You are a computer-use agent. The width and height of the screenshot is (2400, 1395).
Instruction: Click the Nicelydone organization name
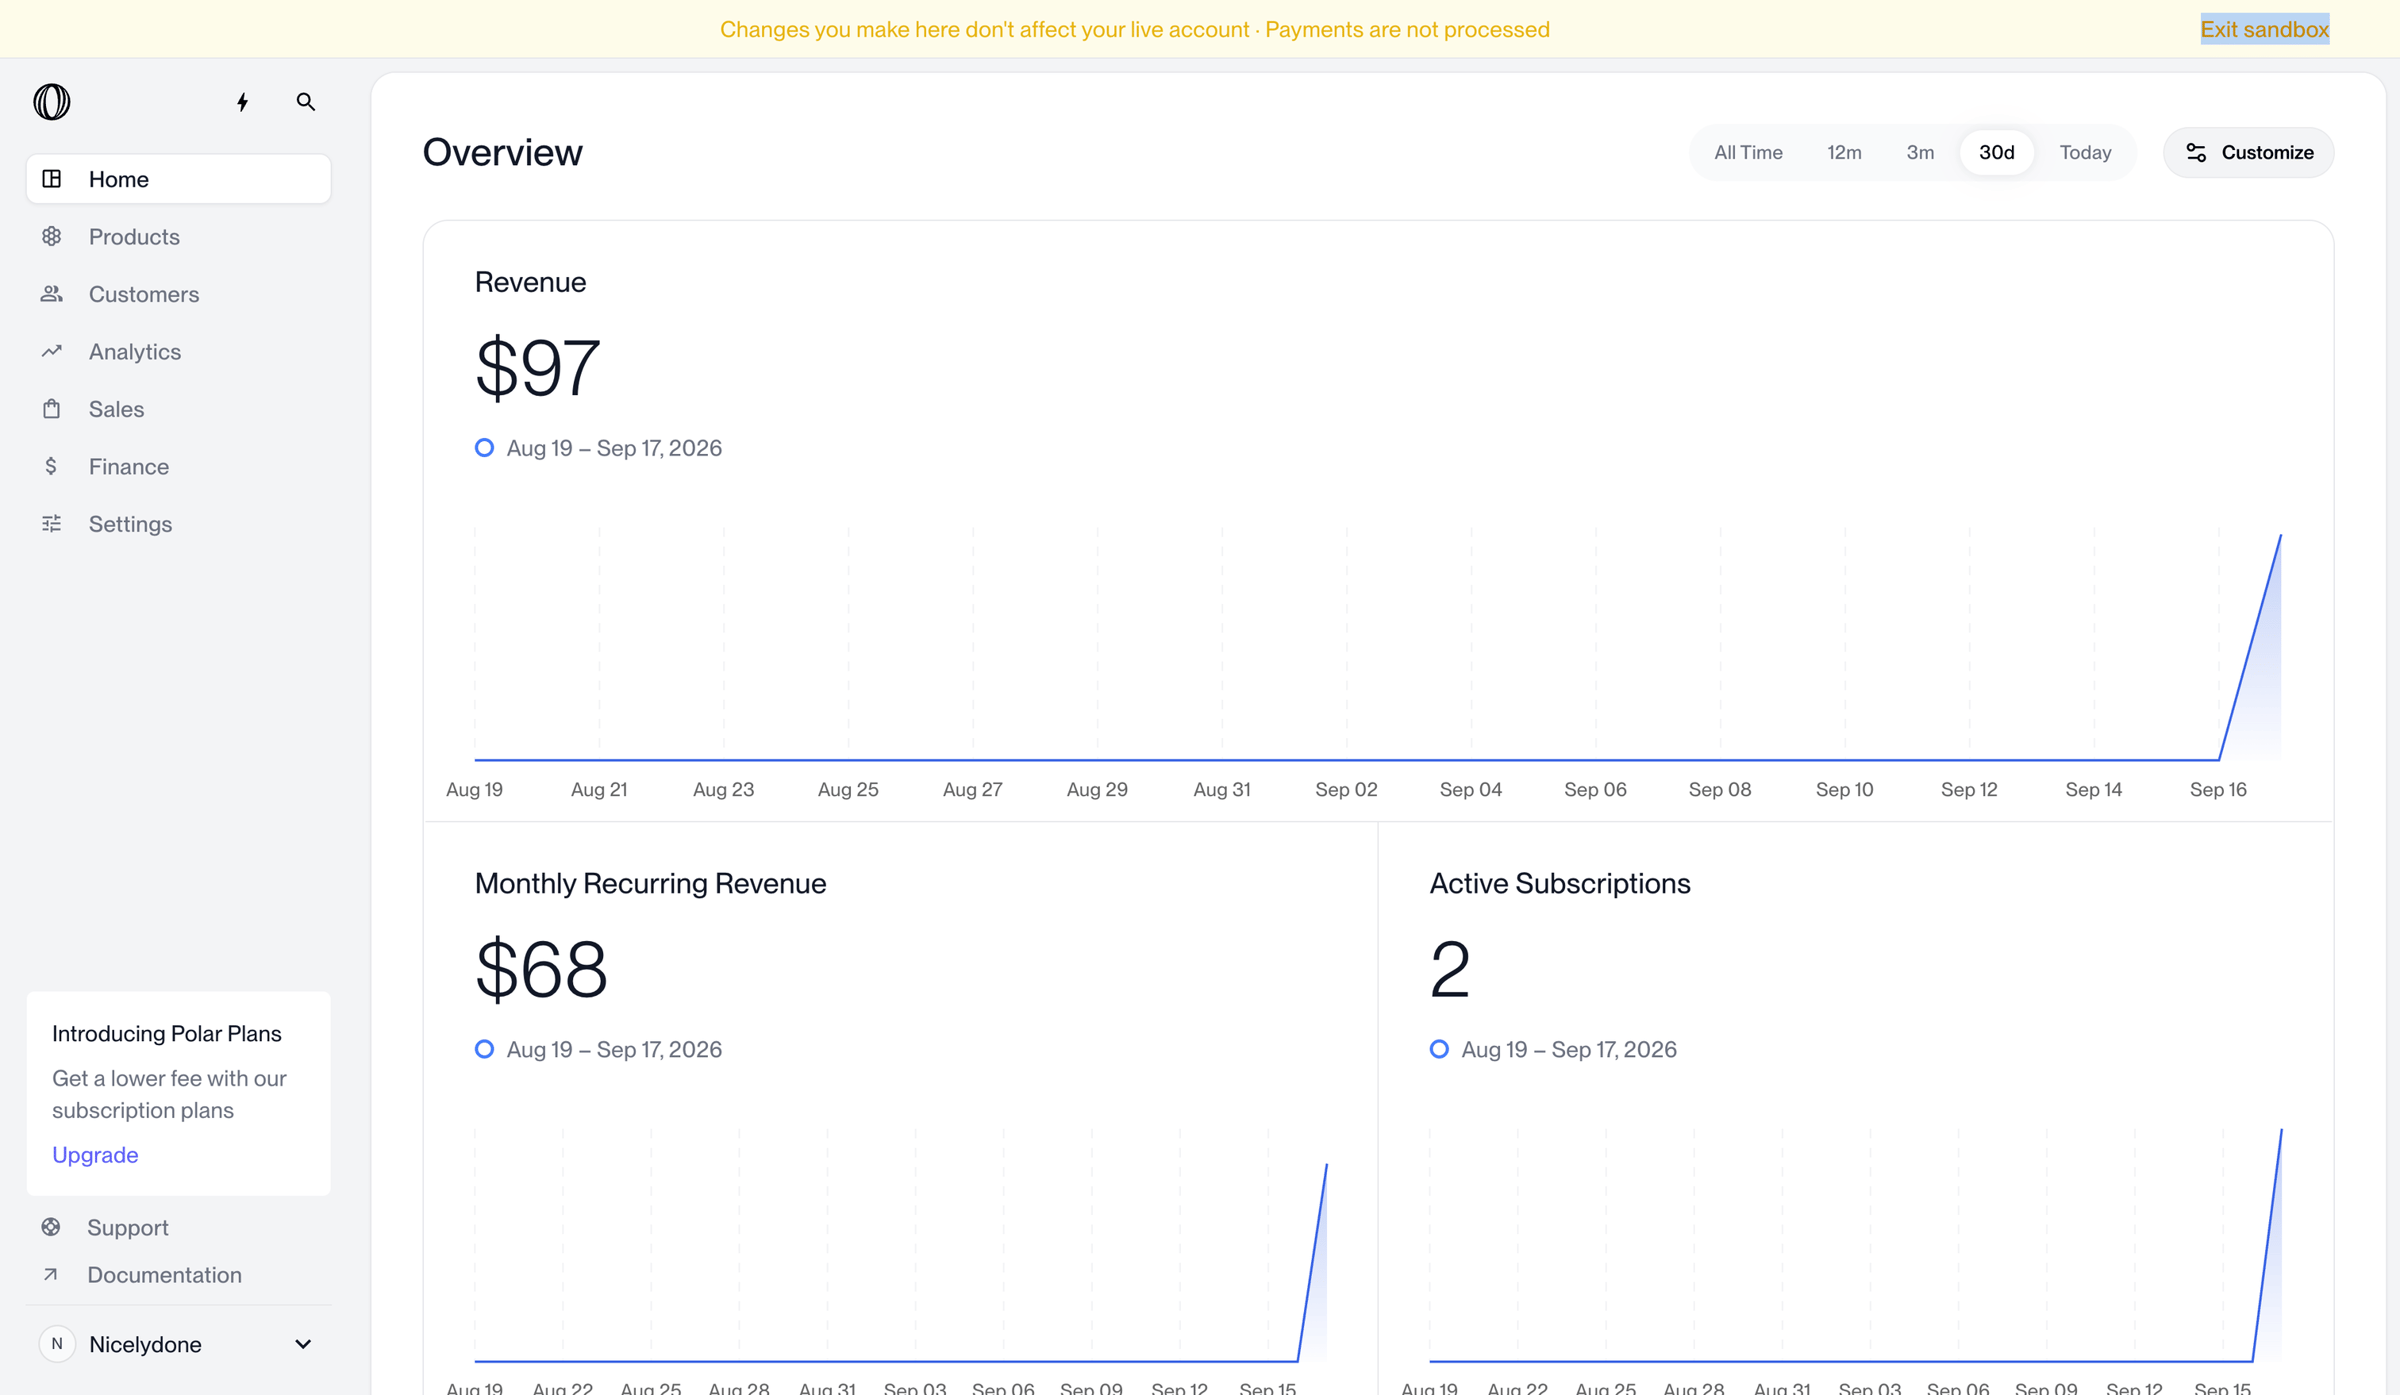click(145, 1344)
